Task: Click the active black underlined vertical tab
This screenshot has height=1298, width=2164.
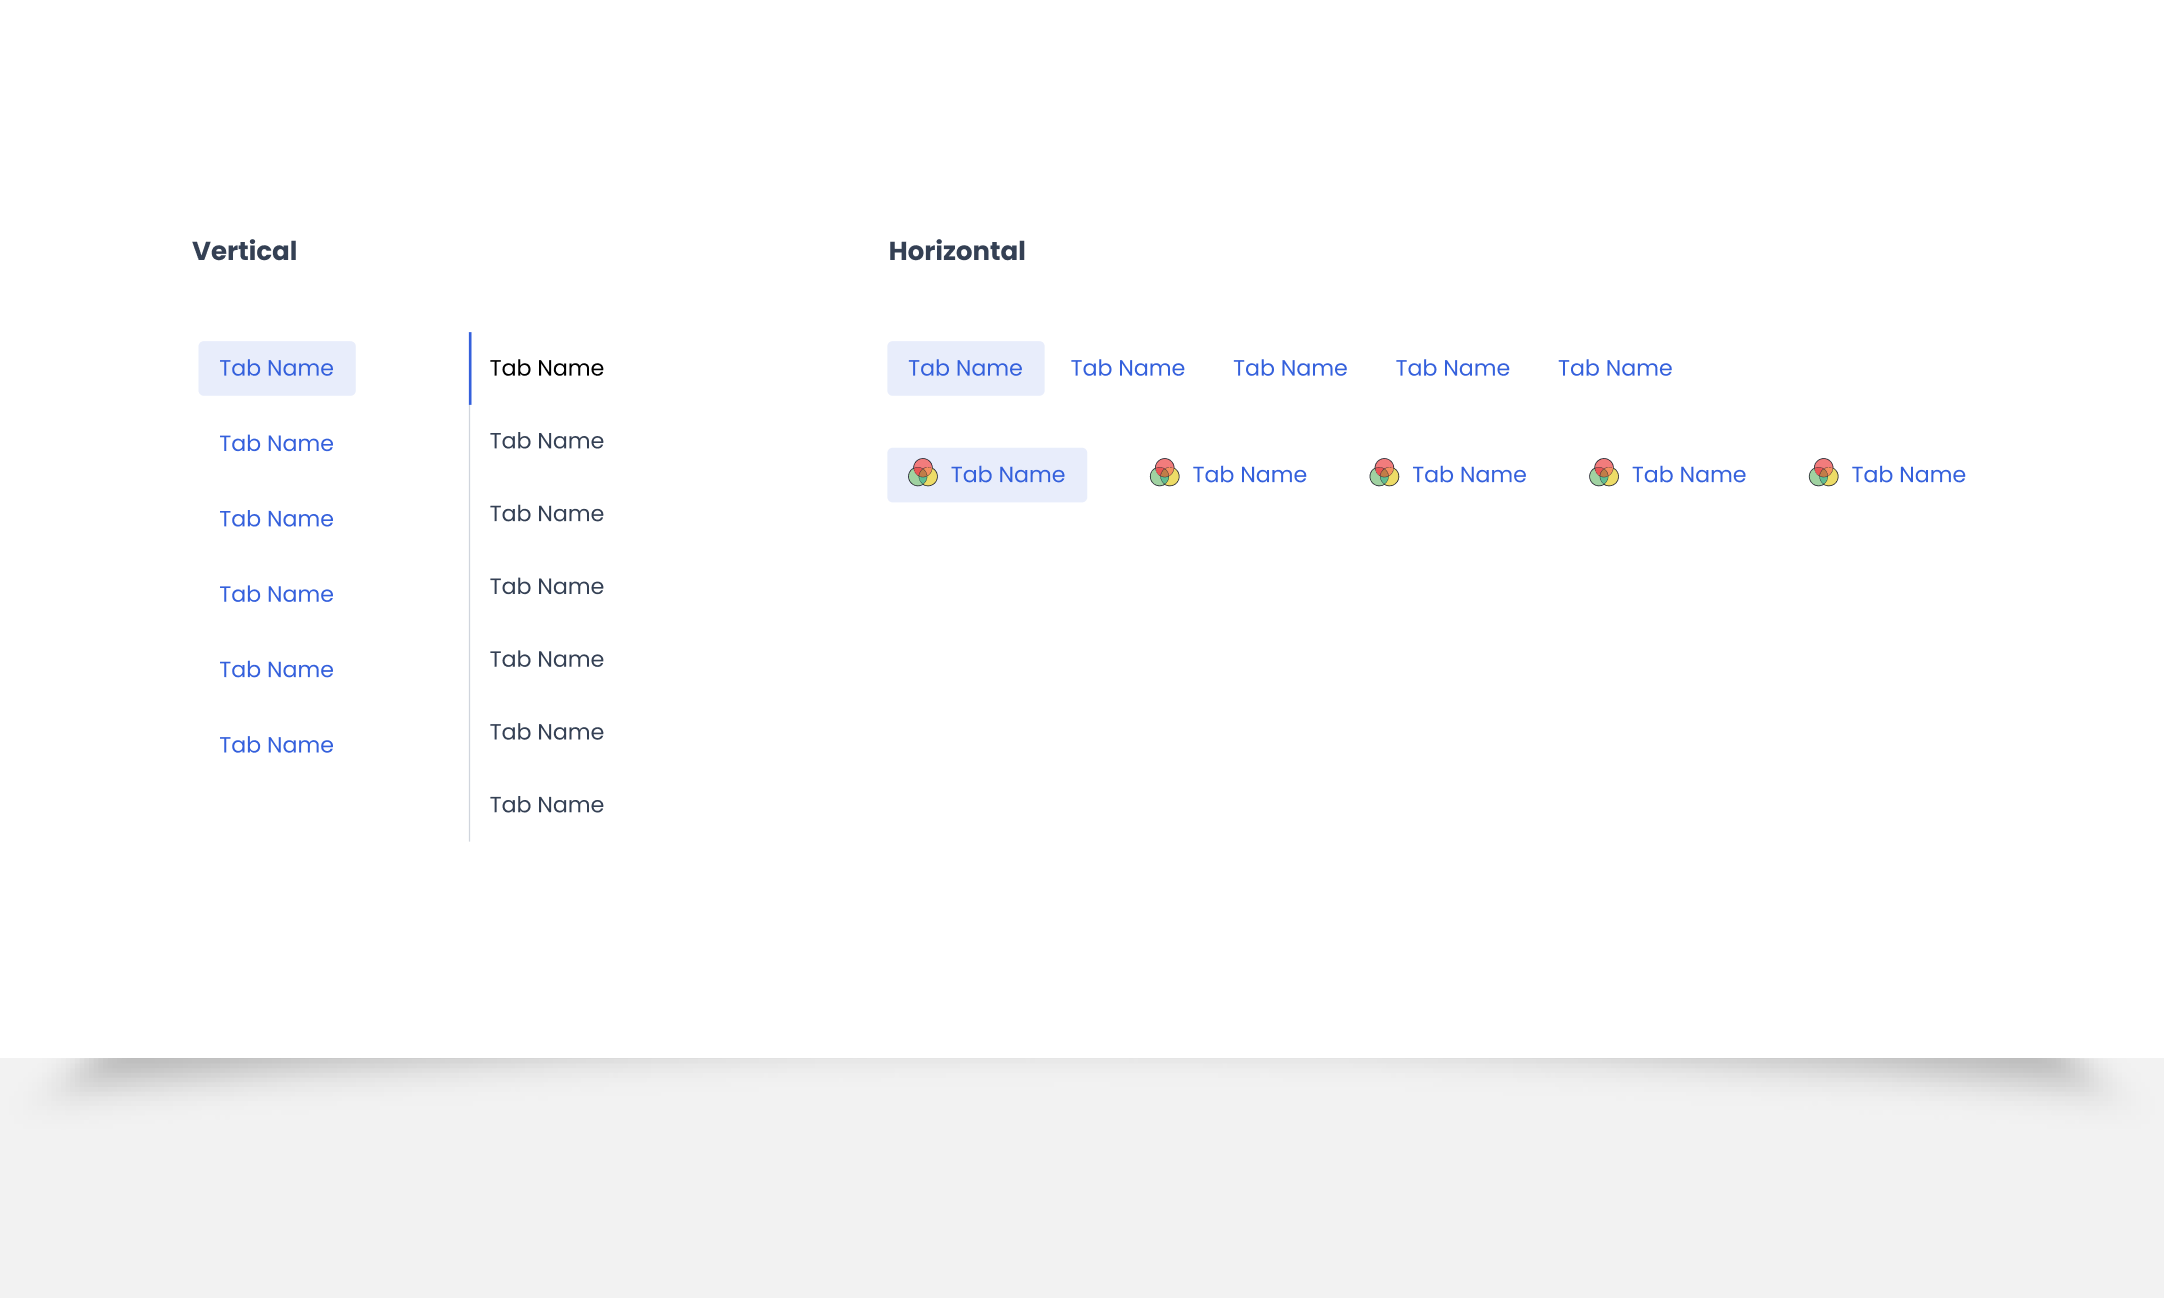Action: (546, 368)
